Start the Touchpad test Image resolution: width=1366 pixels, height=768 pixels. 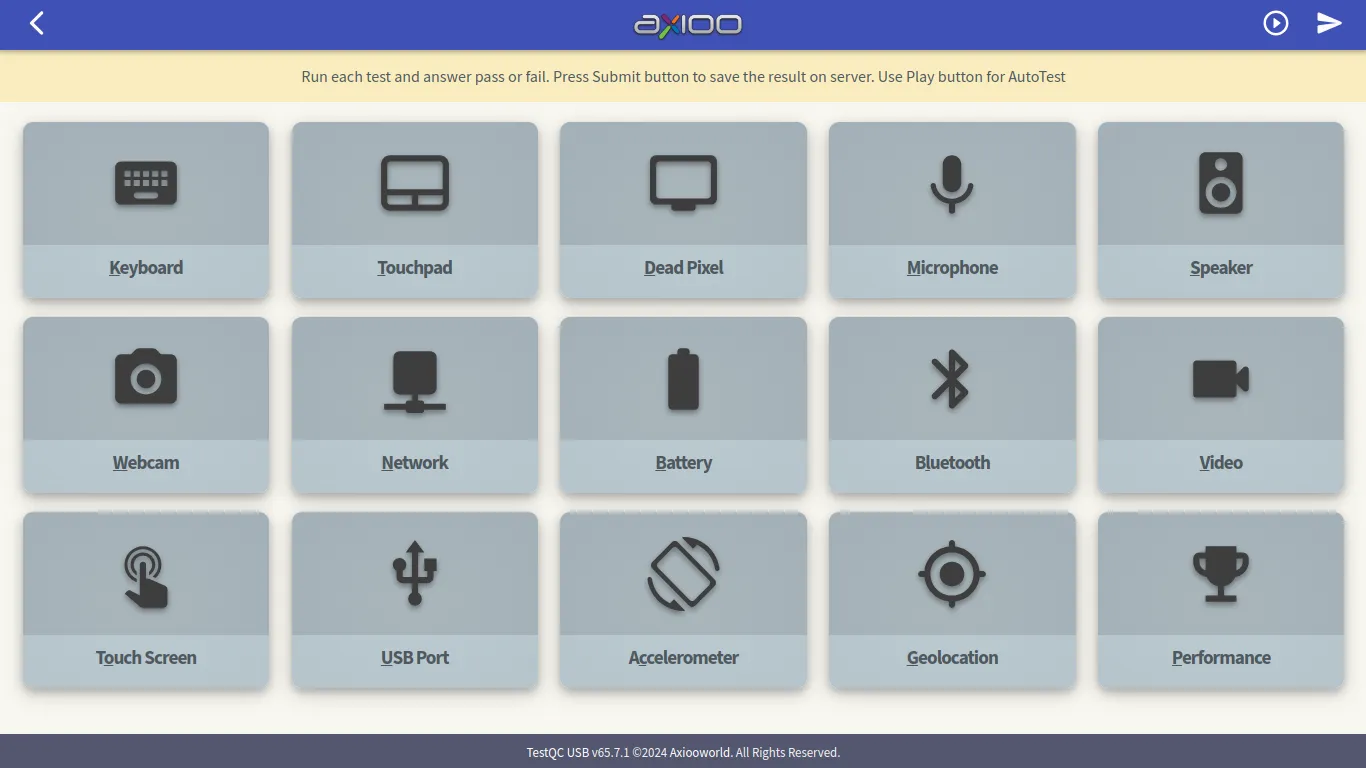pyautogui.click(x=414, y=210)
